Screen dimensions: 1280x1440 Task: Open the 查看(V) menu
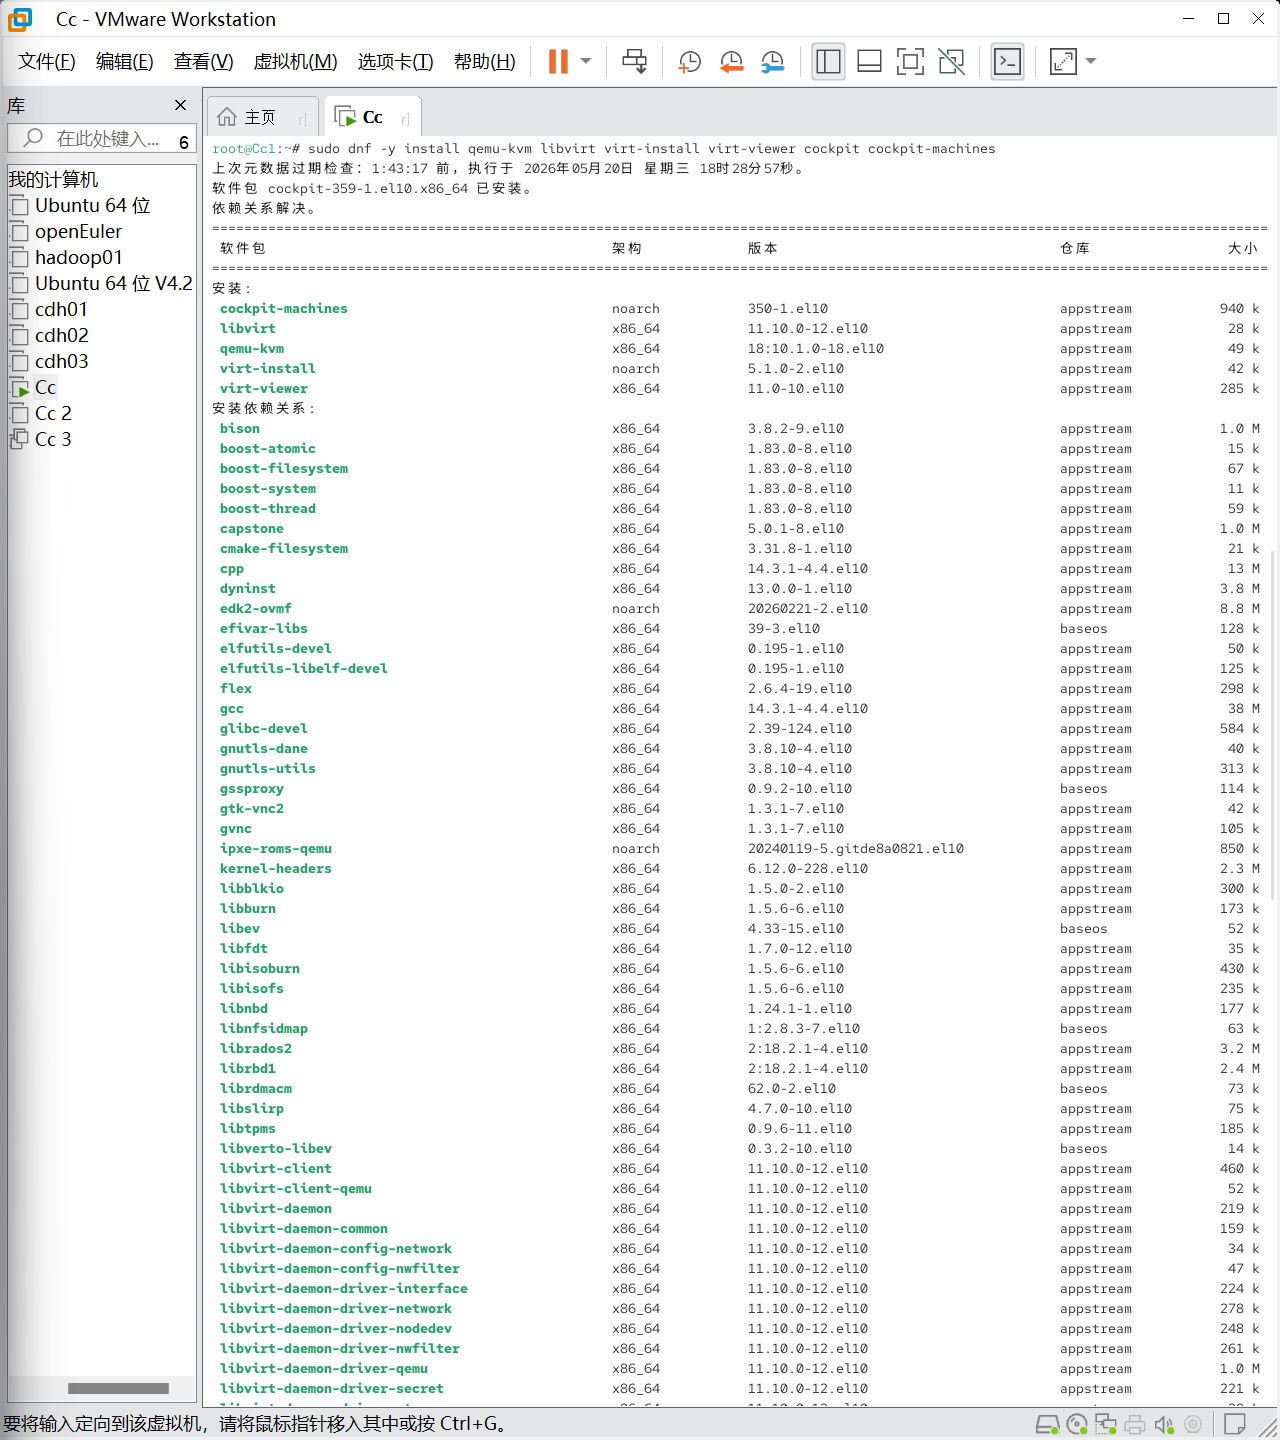(x=204, y=62)
